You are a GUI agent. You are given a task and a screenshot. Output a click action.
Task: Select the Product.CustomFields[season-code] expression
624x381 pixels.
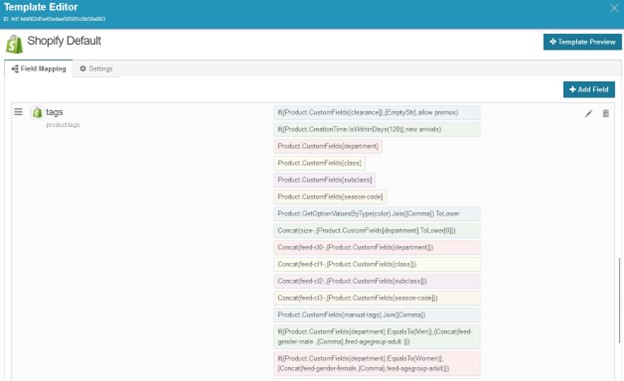pos(330,197)
